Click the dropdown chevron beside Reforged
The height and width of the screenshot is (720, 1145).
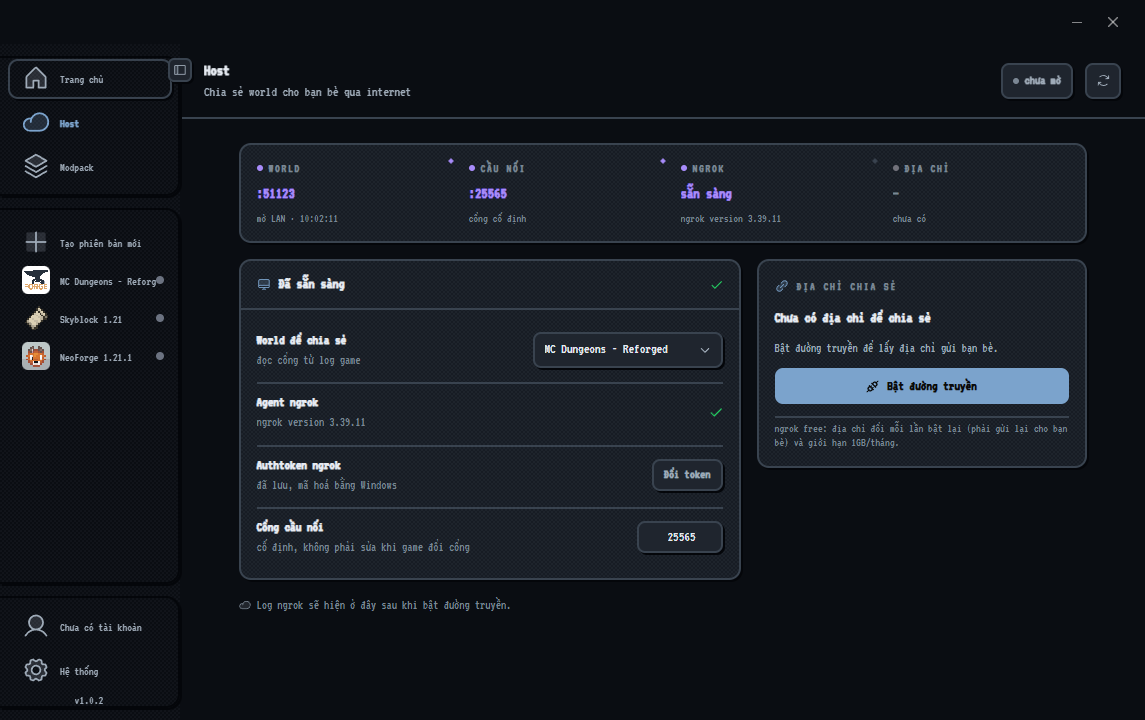705,350
